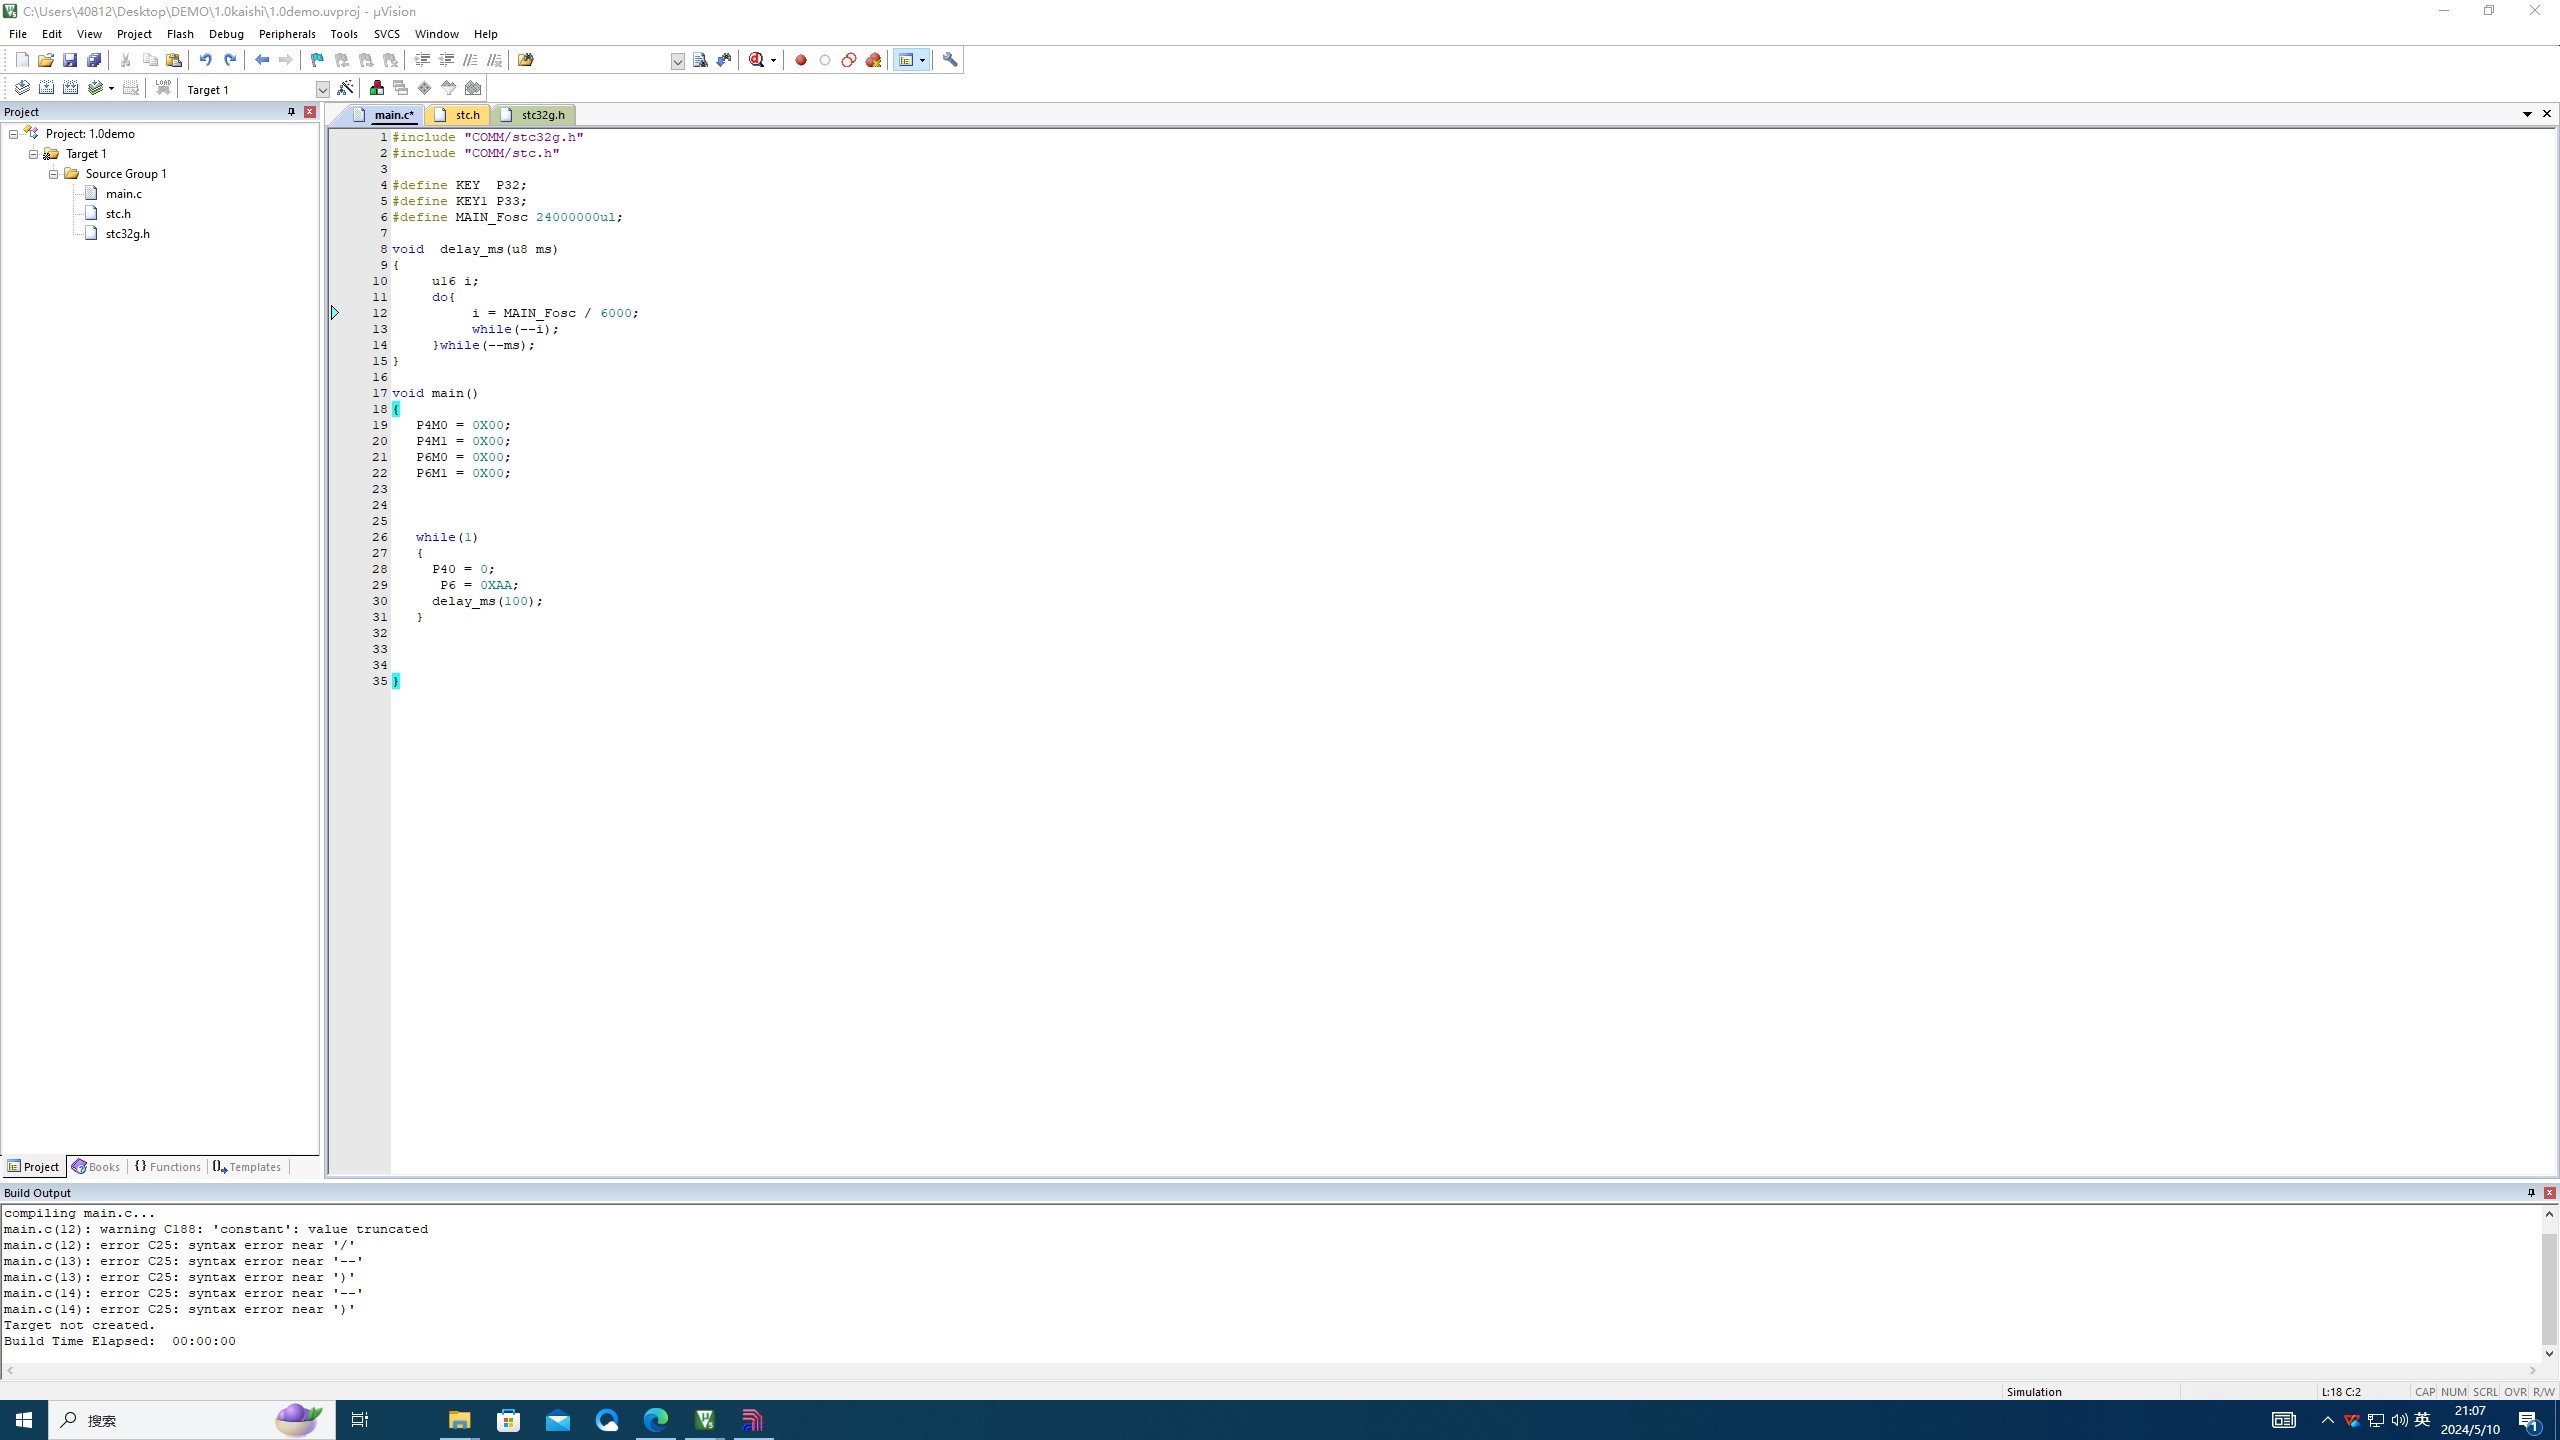Open Options for Target magic wand
This screenshot has width=2560, height=1440.
(345, 88)
